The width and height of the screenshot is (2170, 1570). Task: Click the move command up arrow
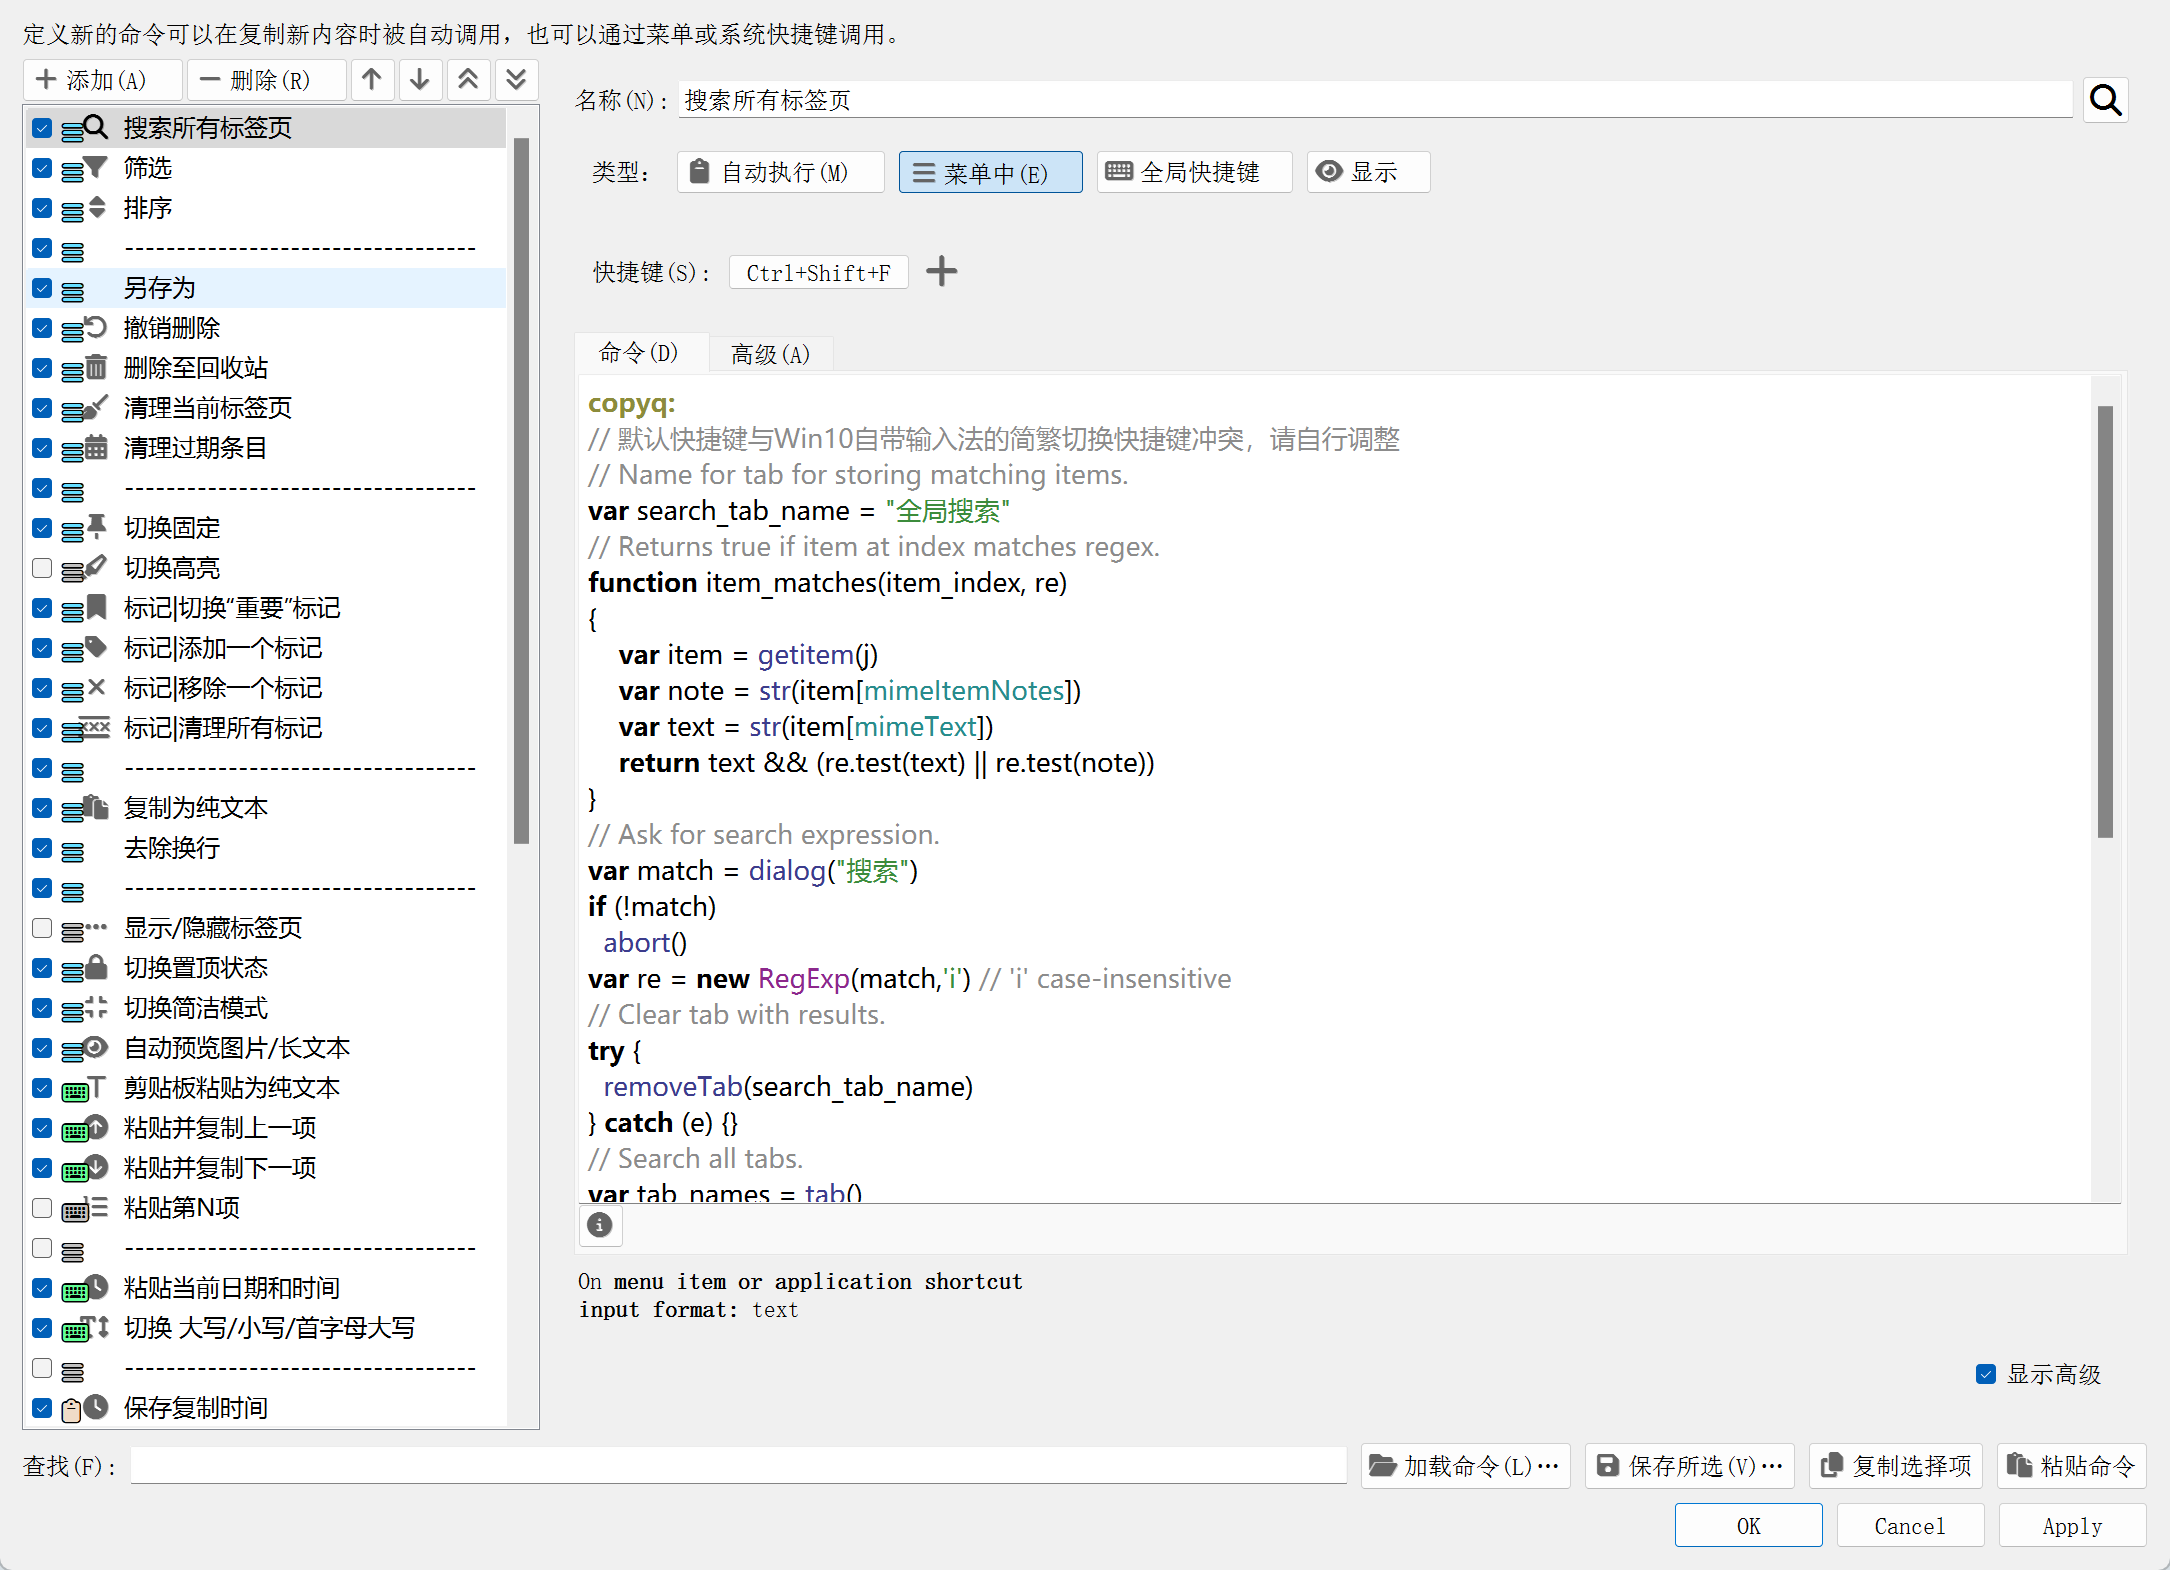tap(372, 80)
